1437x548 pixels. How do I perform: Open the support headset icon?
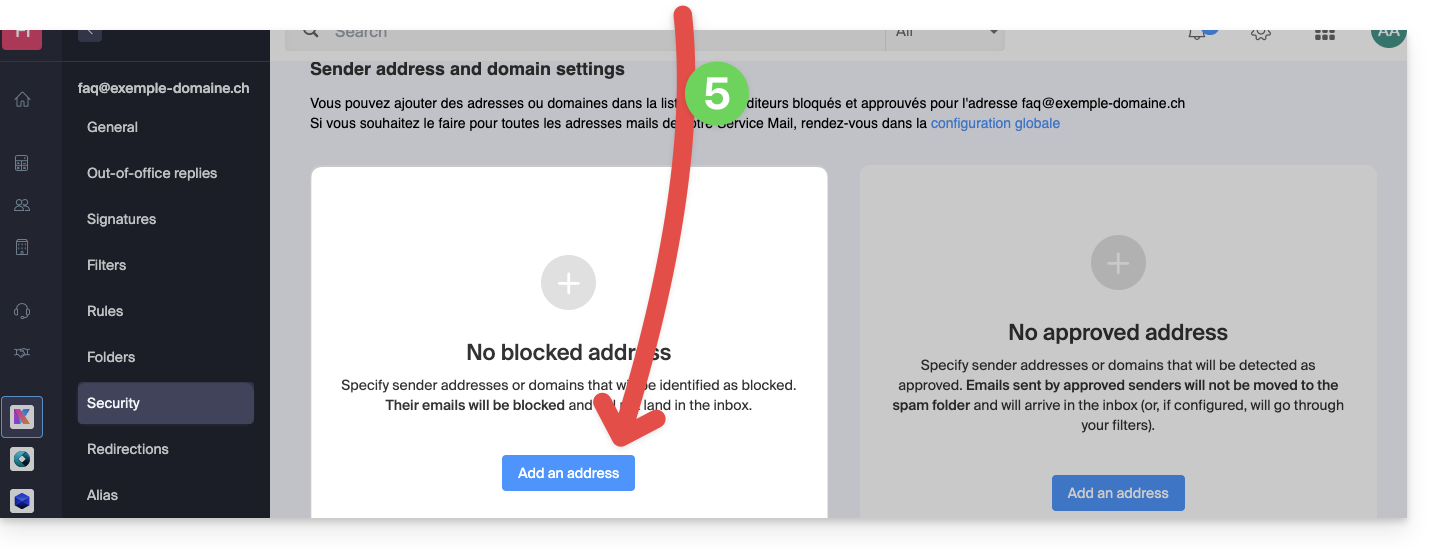coord(22,311)
